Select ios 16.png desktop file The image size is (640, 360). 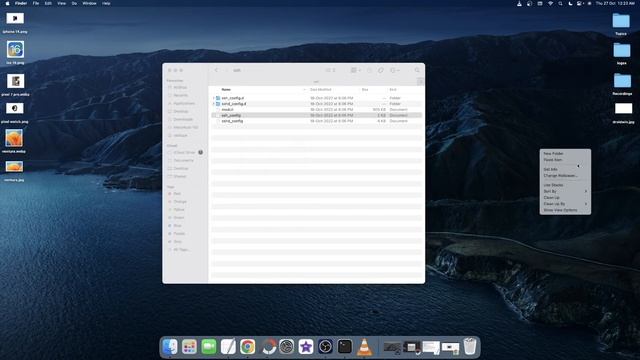pyautogui.click(x=15, y=52)
